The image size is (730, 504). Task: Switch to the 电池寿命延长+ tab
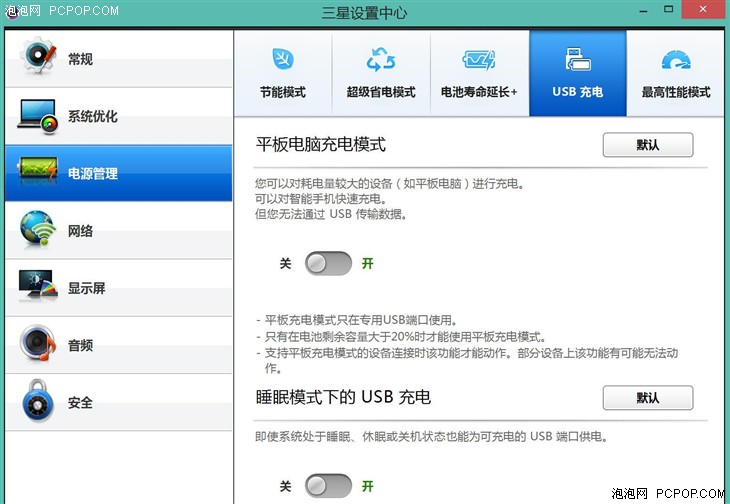pyautogui.click(x=480, y=73)
